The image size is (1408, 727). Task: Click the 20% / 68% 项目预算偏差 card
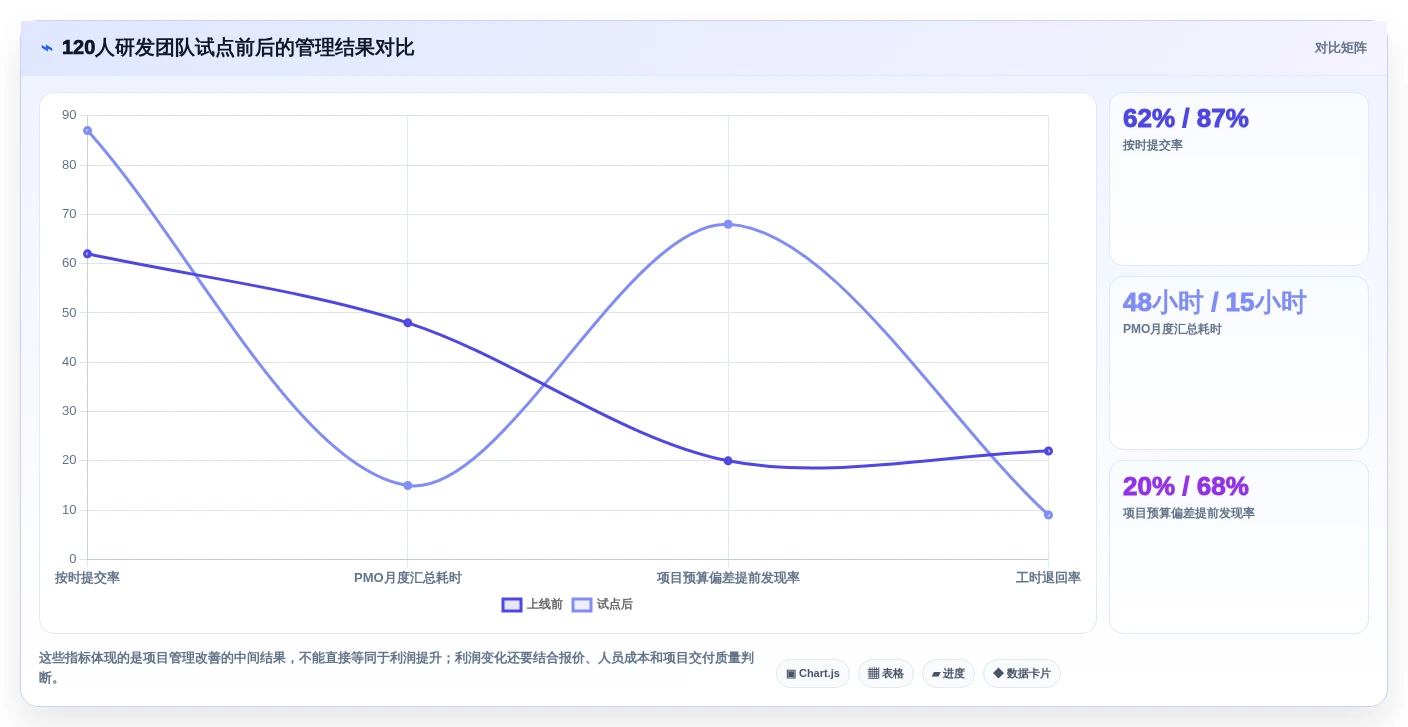coord(1239,547)
